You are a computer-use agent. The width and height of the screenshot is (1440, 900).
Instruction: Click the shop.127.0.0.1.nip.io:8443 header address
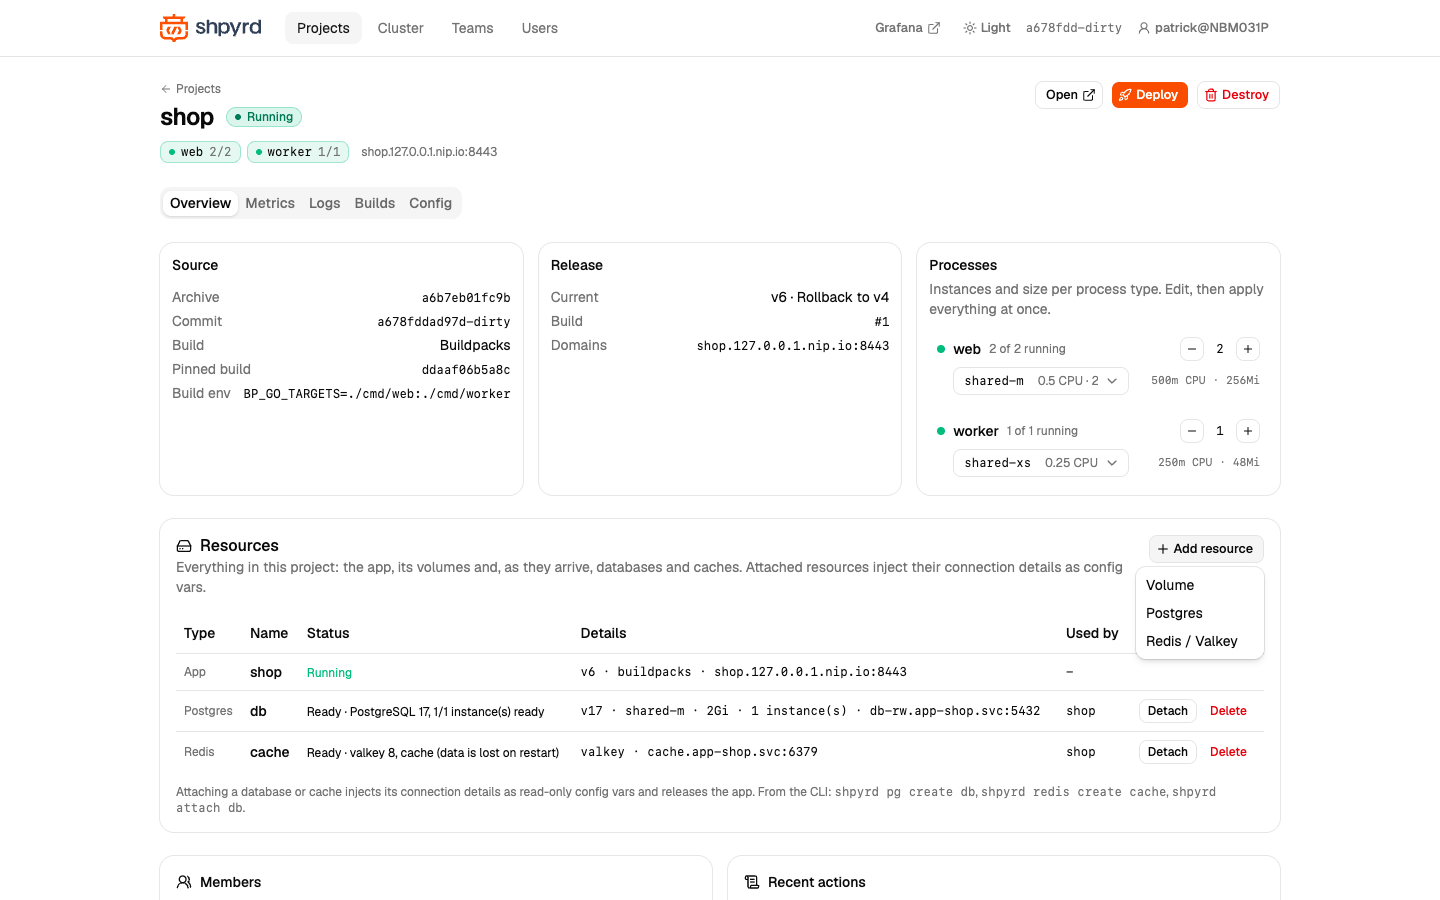click(429, 152)
